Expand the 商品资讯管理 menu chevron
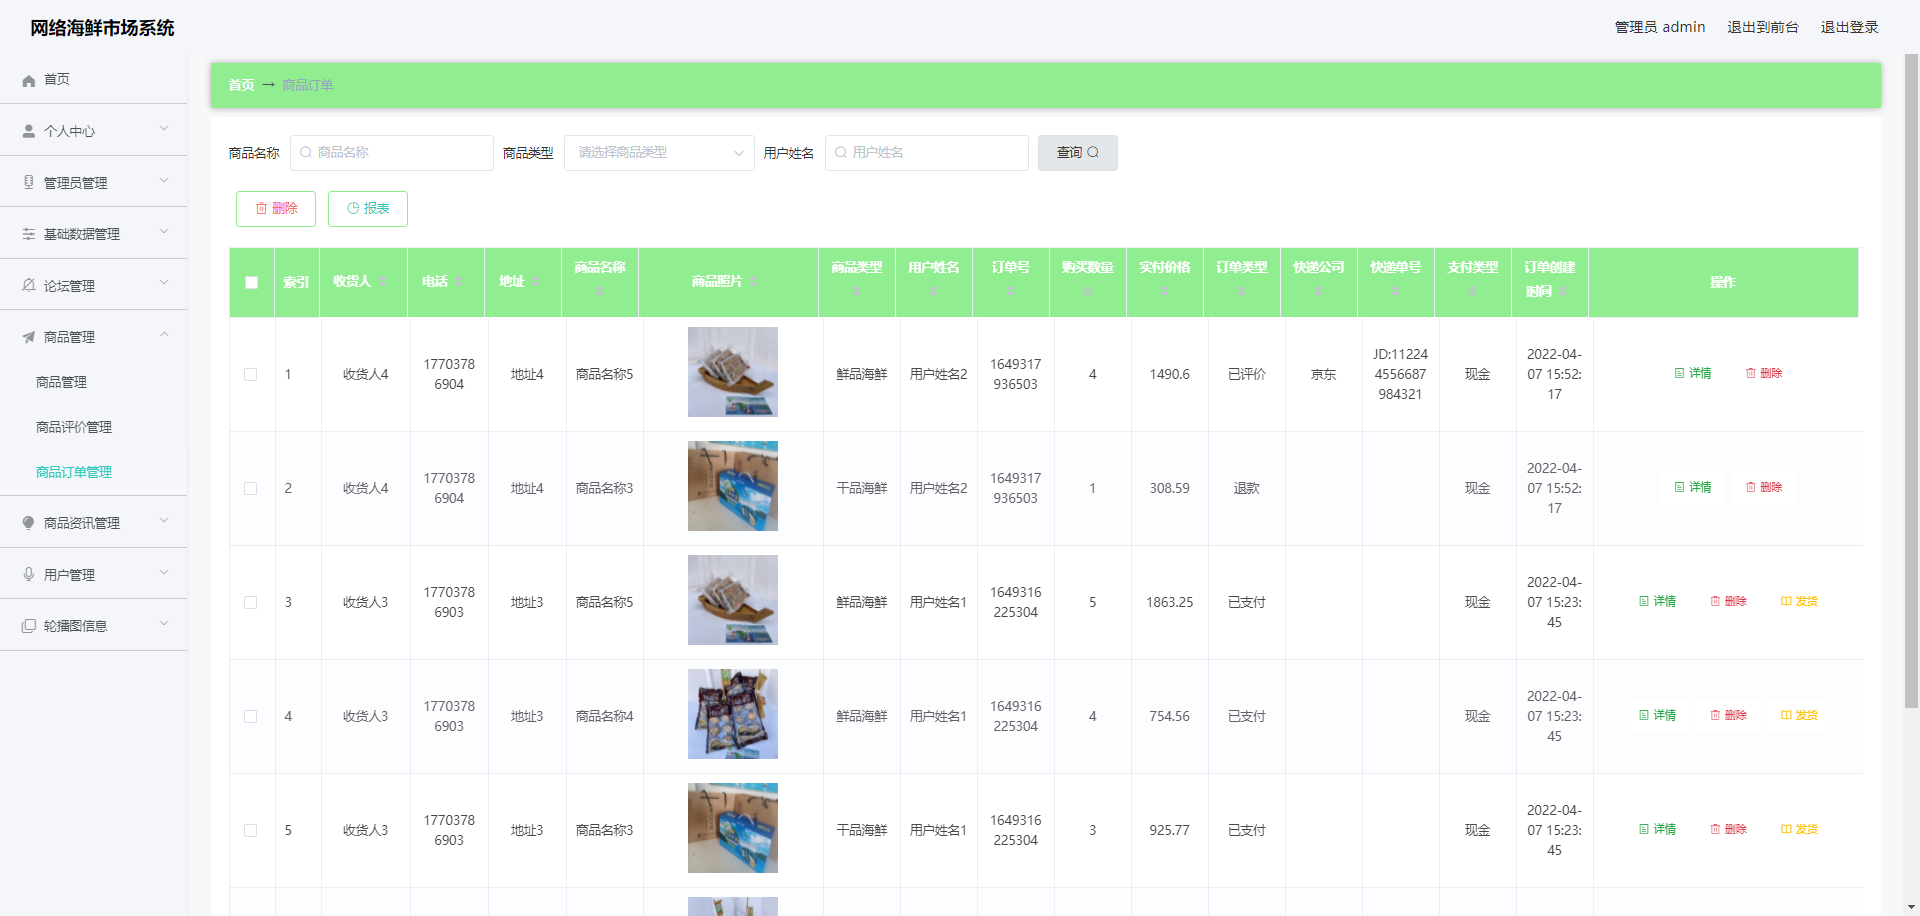 164,521
